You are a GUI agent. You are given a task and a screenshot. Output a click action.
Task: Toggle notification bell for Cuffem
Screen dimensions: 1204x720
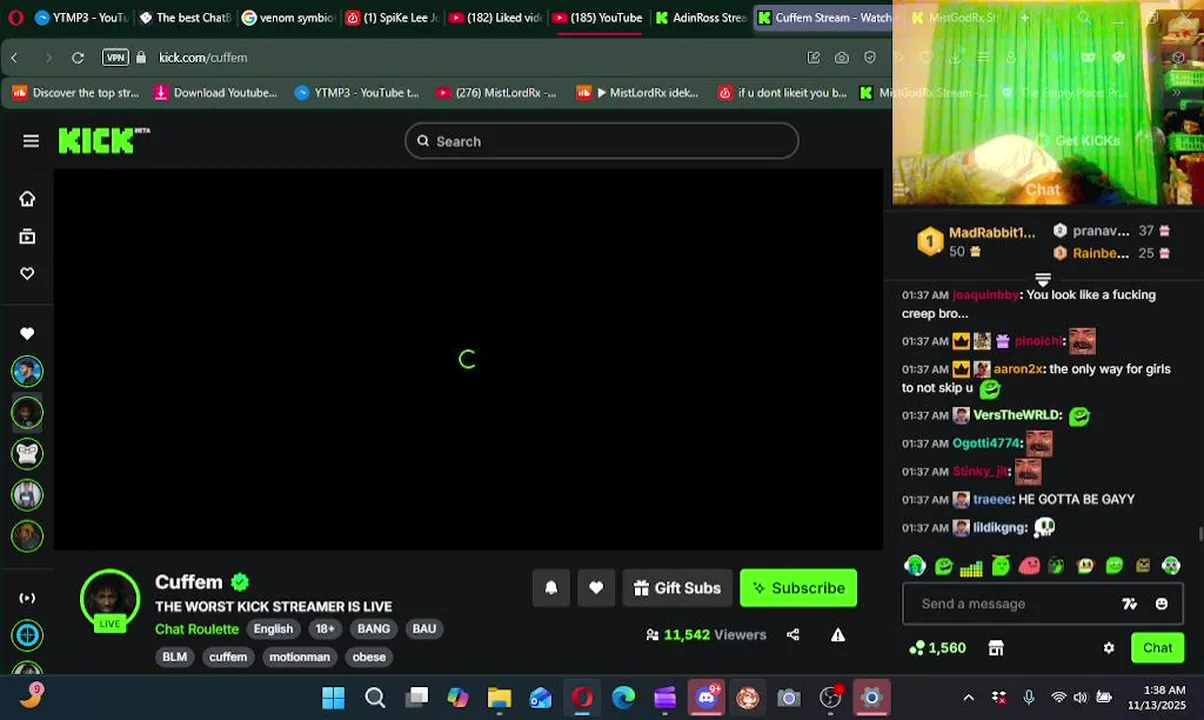point(551,588)
